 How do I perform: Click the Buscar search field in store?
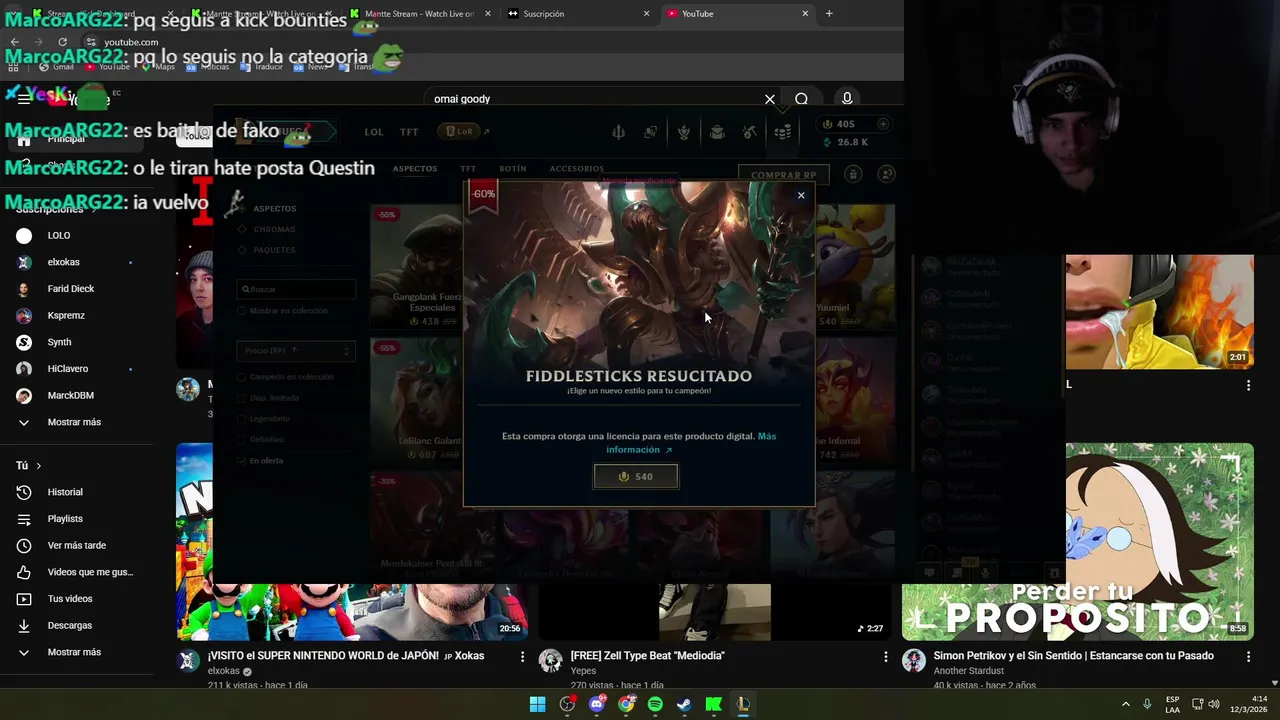(296, 289)
